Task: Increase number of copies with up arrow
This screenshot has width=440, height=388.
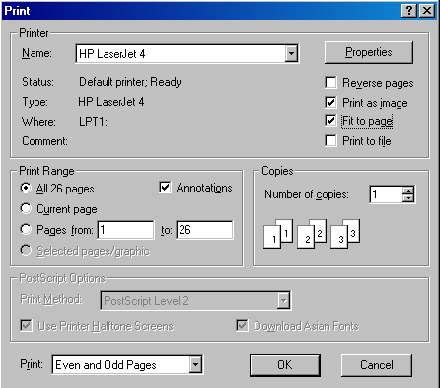Action: click(x=408, y=191)
